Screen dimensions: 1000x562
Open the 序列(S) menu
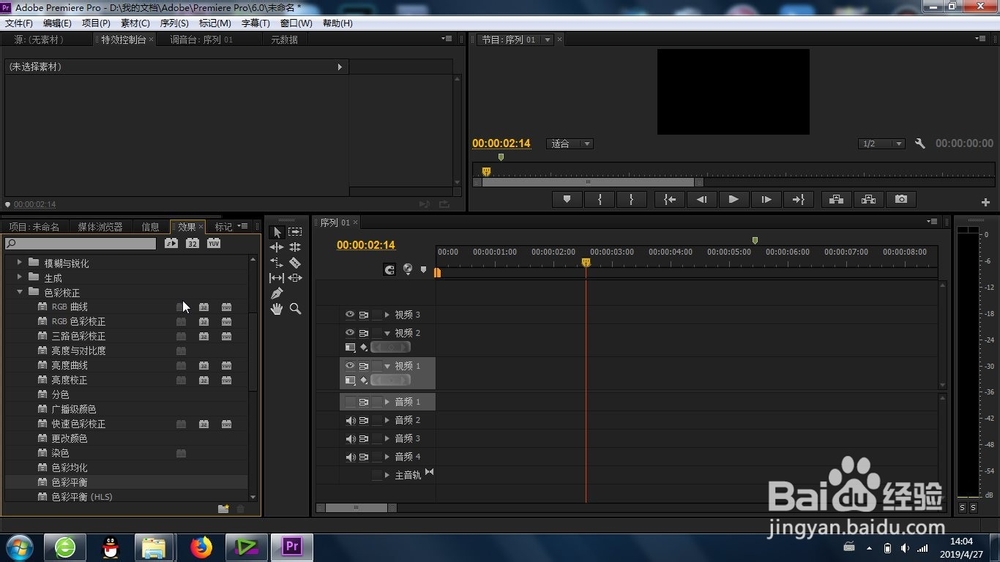(173, 23)
